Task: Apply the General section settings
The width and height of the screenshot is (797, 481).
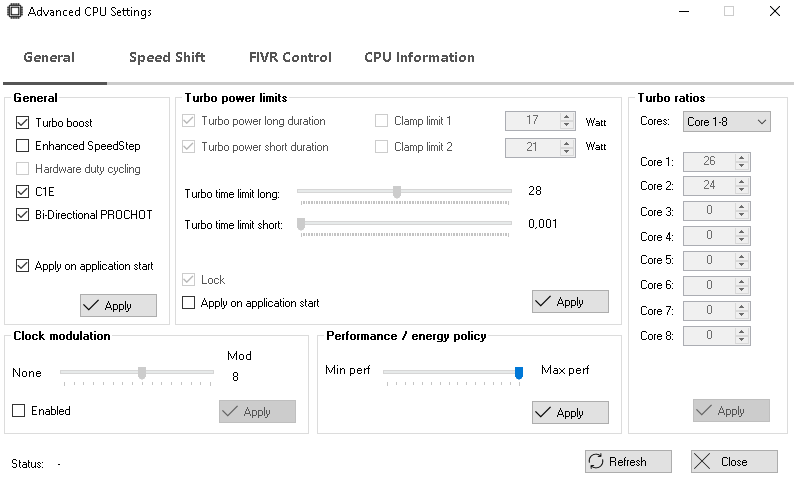Action: pos(118,305)
